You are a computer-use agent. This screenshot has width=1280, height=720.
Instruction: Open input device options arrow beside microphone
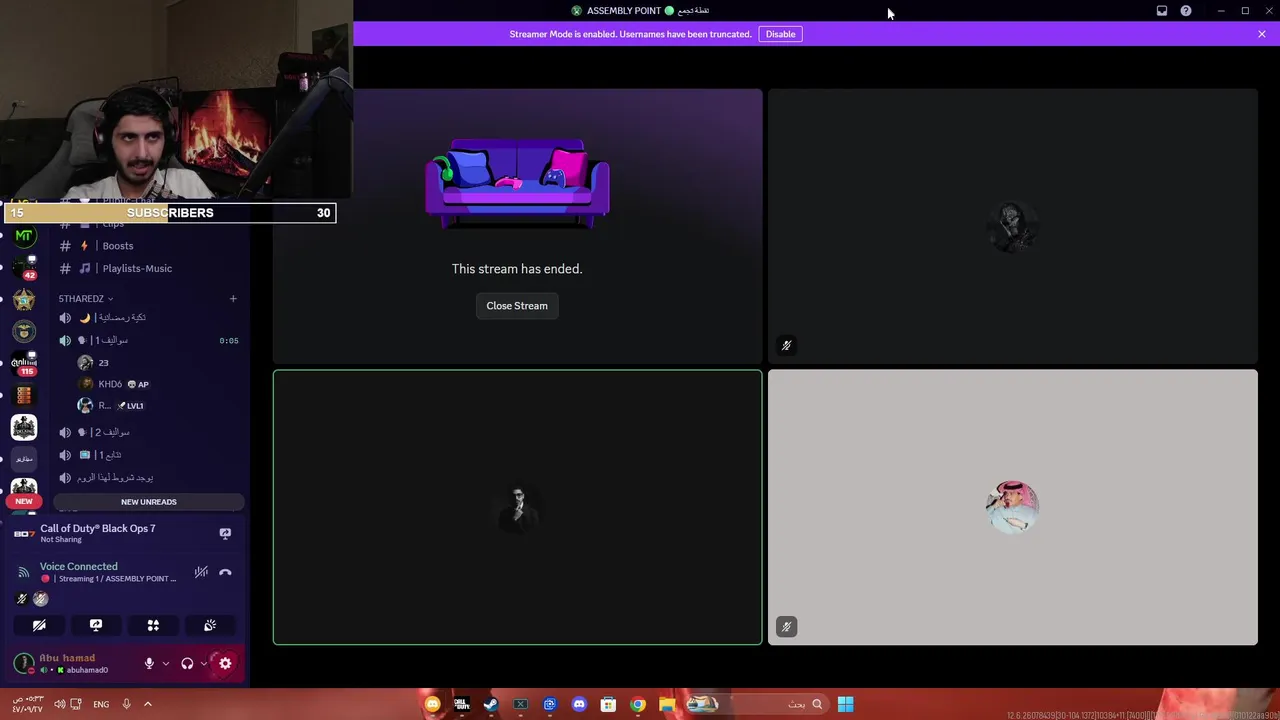[165, 663]
